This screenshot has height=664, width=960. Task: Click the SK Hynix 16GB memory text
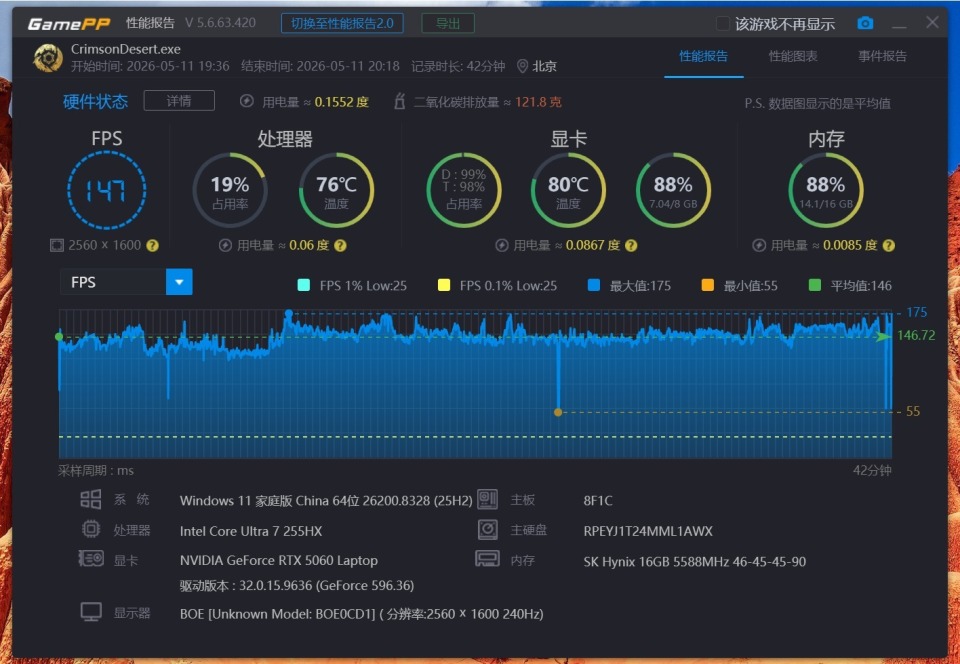coord(695,561)
